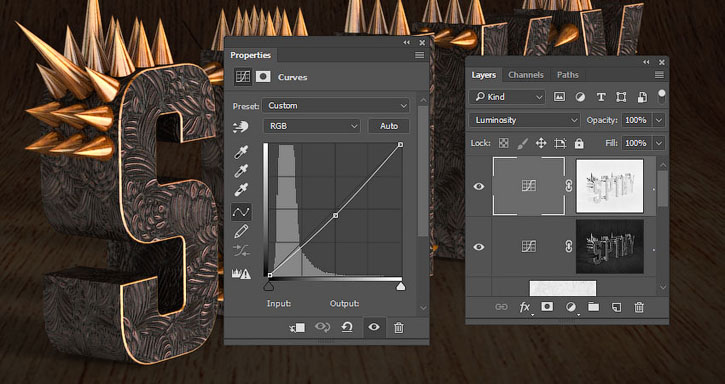Click the white point slider under histogram

click(401, 287)
